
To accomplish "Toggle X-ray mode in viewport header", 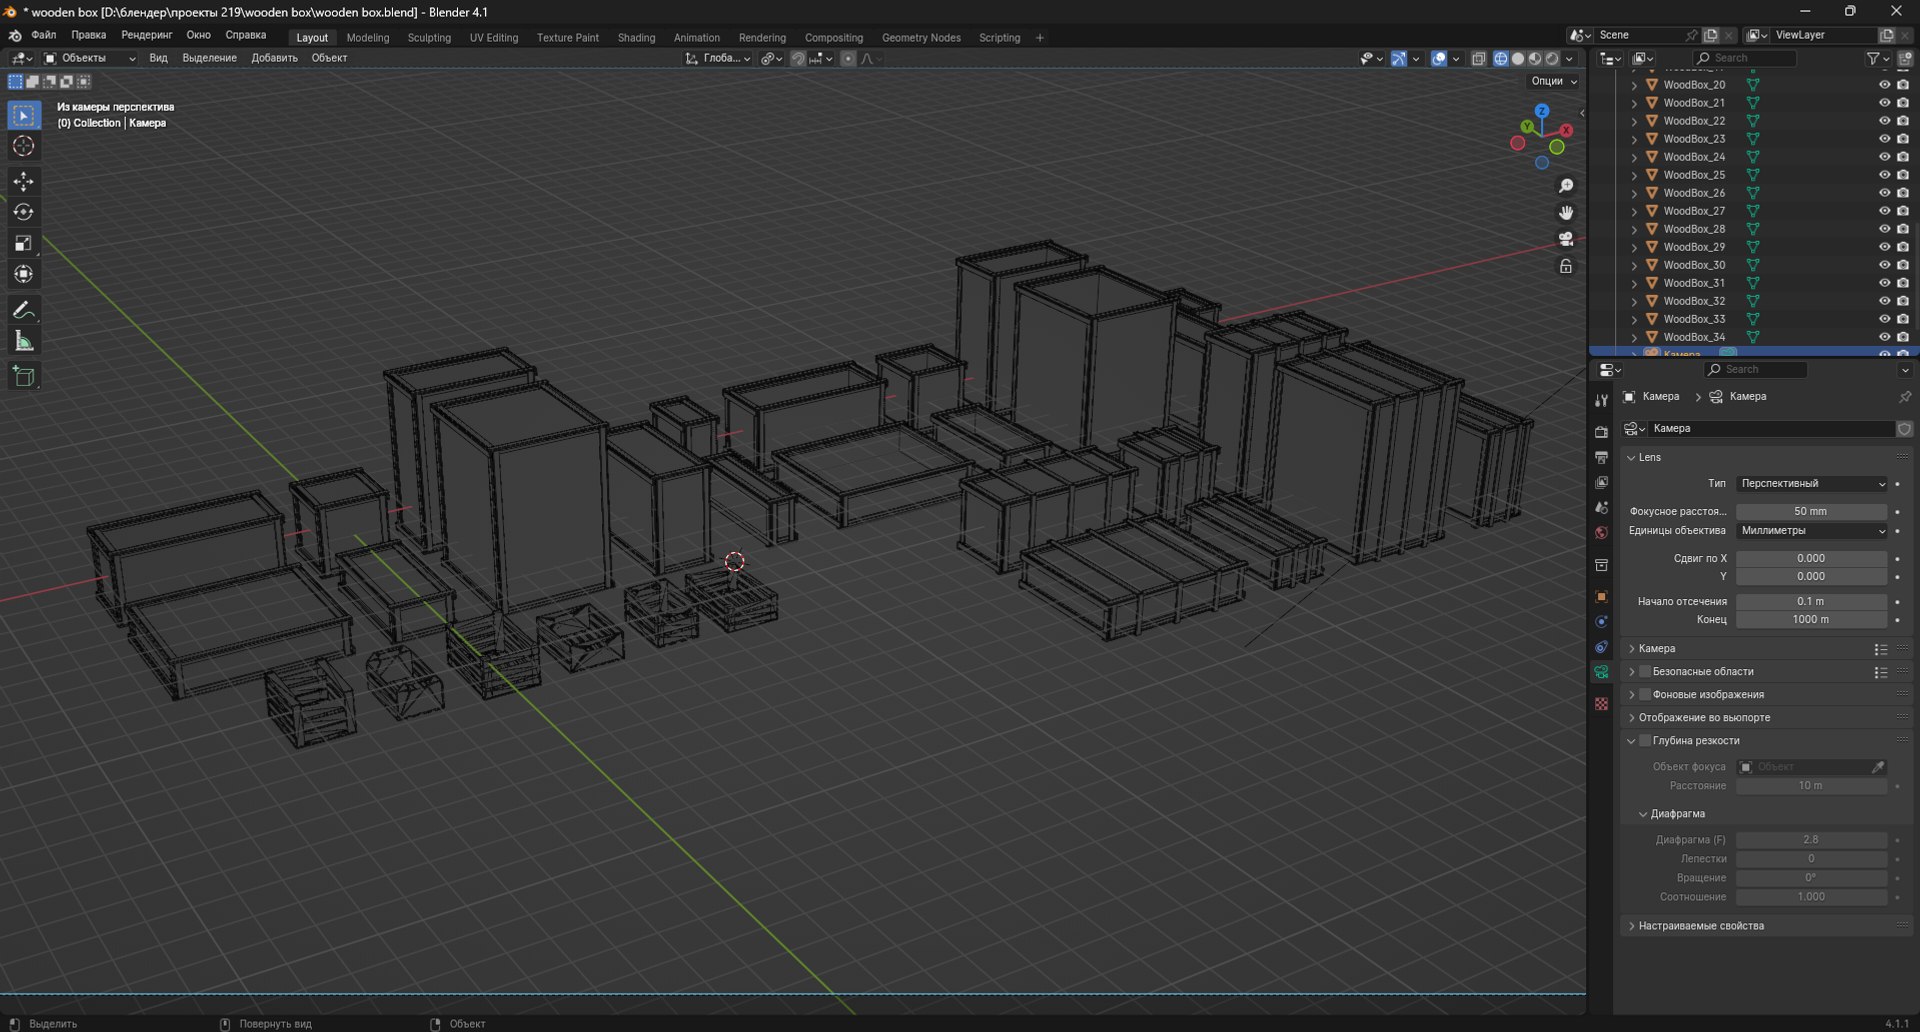I will coord(1479,58).
